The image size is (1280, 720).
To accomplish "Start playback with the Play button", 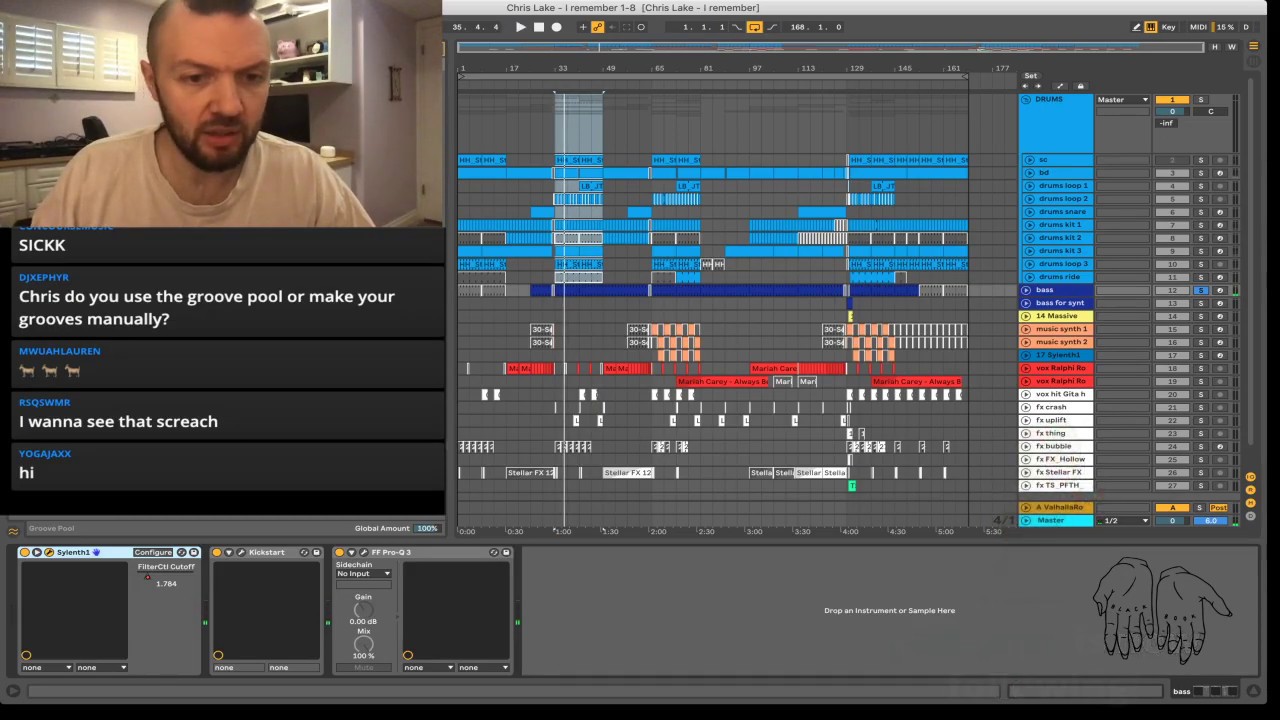I will (x=520, y=27).
